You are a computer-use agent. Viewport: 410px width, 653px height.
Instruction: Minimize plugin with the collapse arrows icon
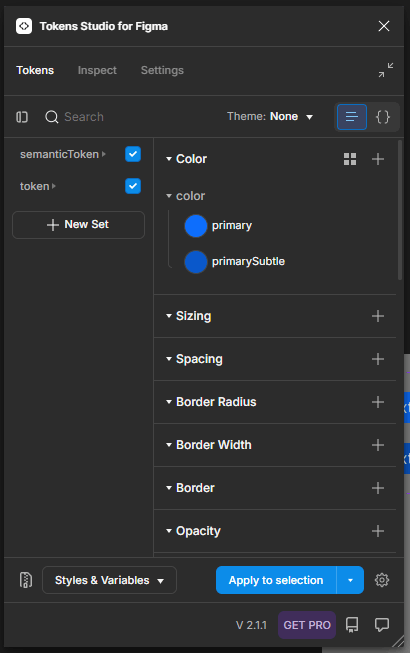click(386, 70)
